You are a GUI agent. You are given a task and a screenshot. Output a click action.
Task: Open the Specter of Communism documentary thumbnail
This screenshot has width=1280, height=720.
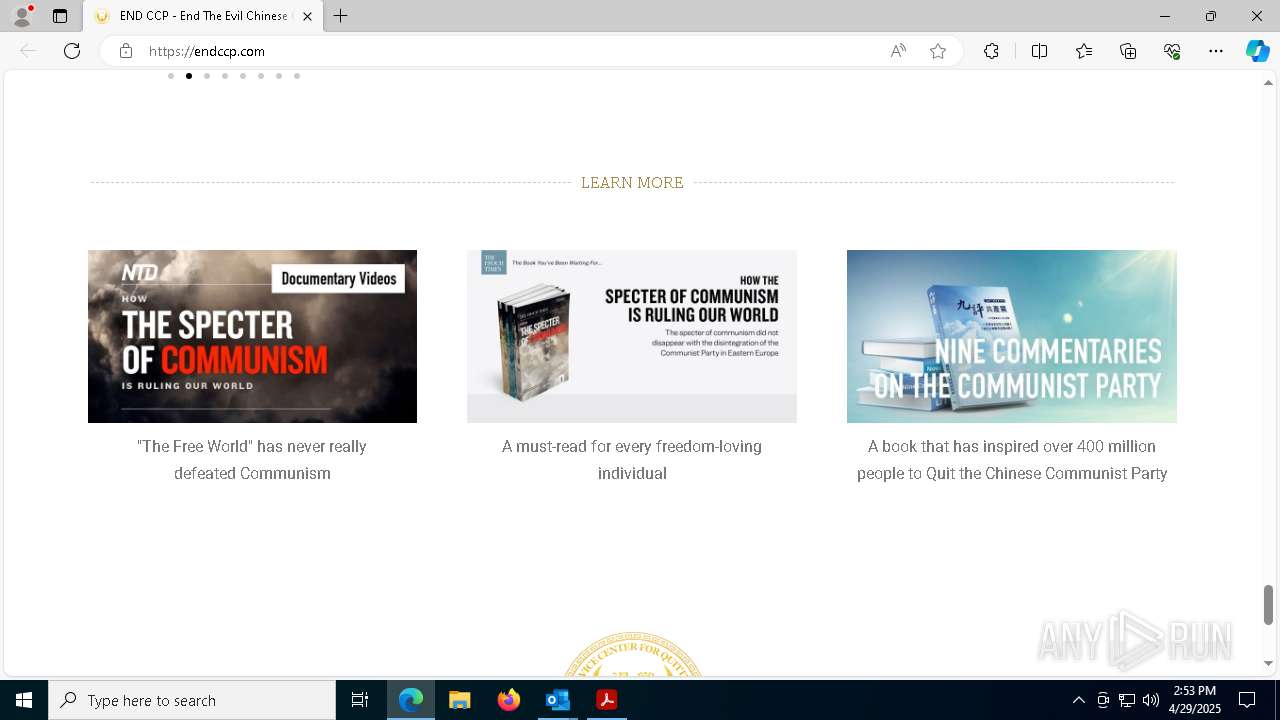[252, 336]
